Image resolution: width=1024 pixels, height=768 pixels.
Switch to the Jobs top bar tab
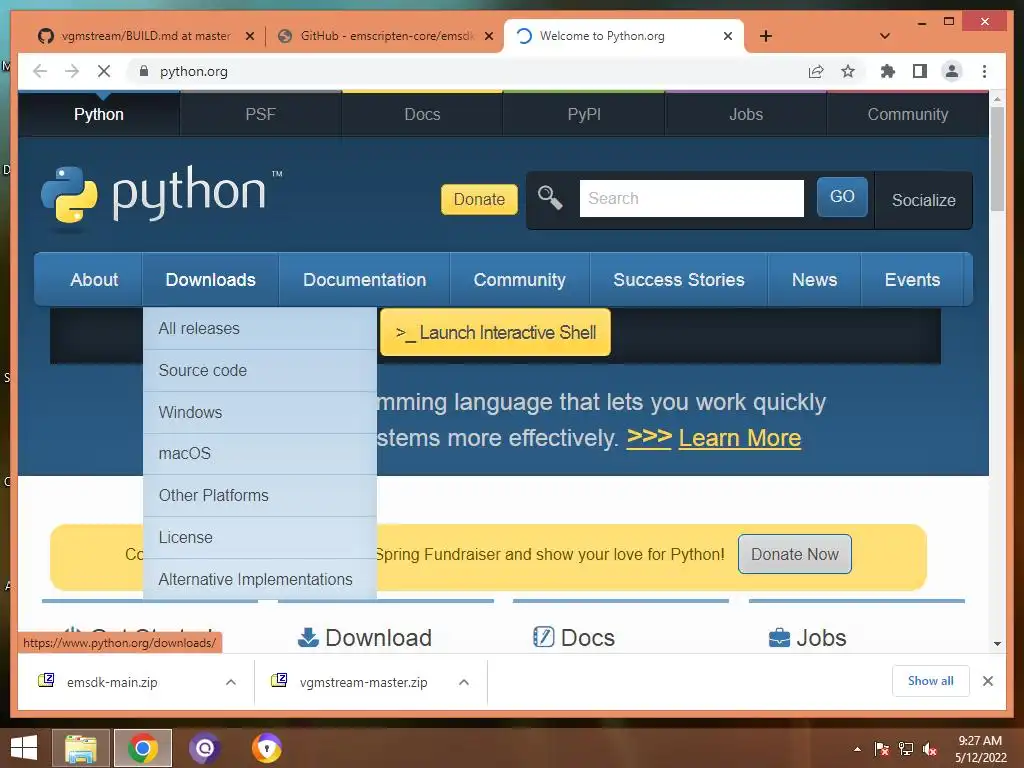pos(746,114)
